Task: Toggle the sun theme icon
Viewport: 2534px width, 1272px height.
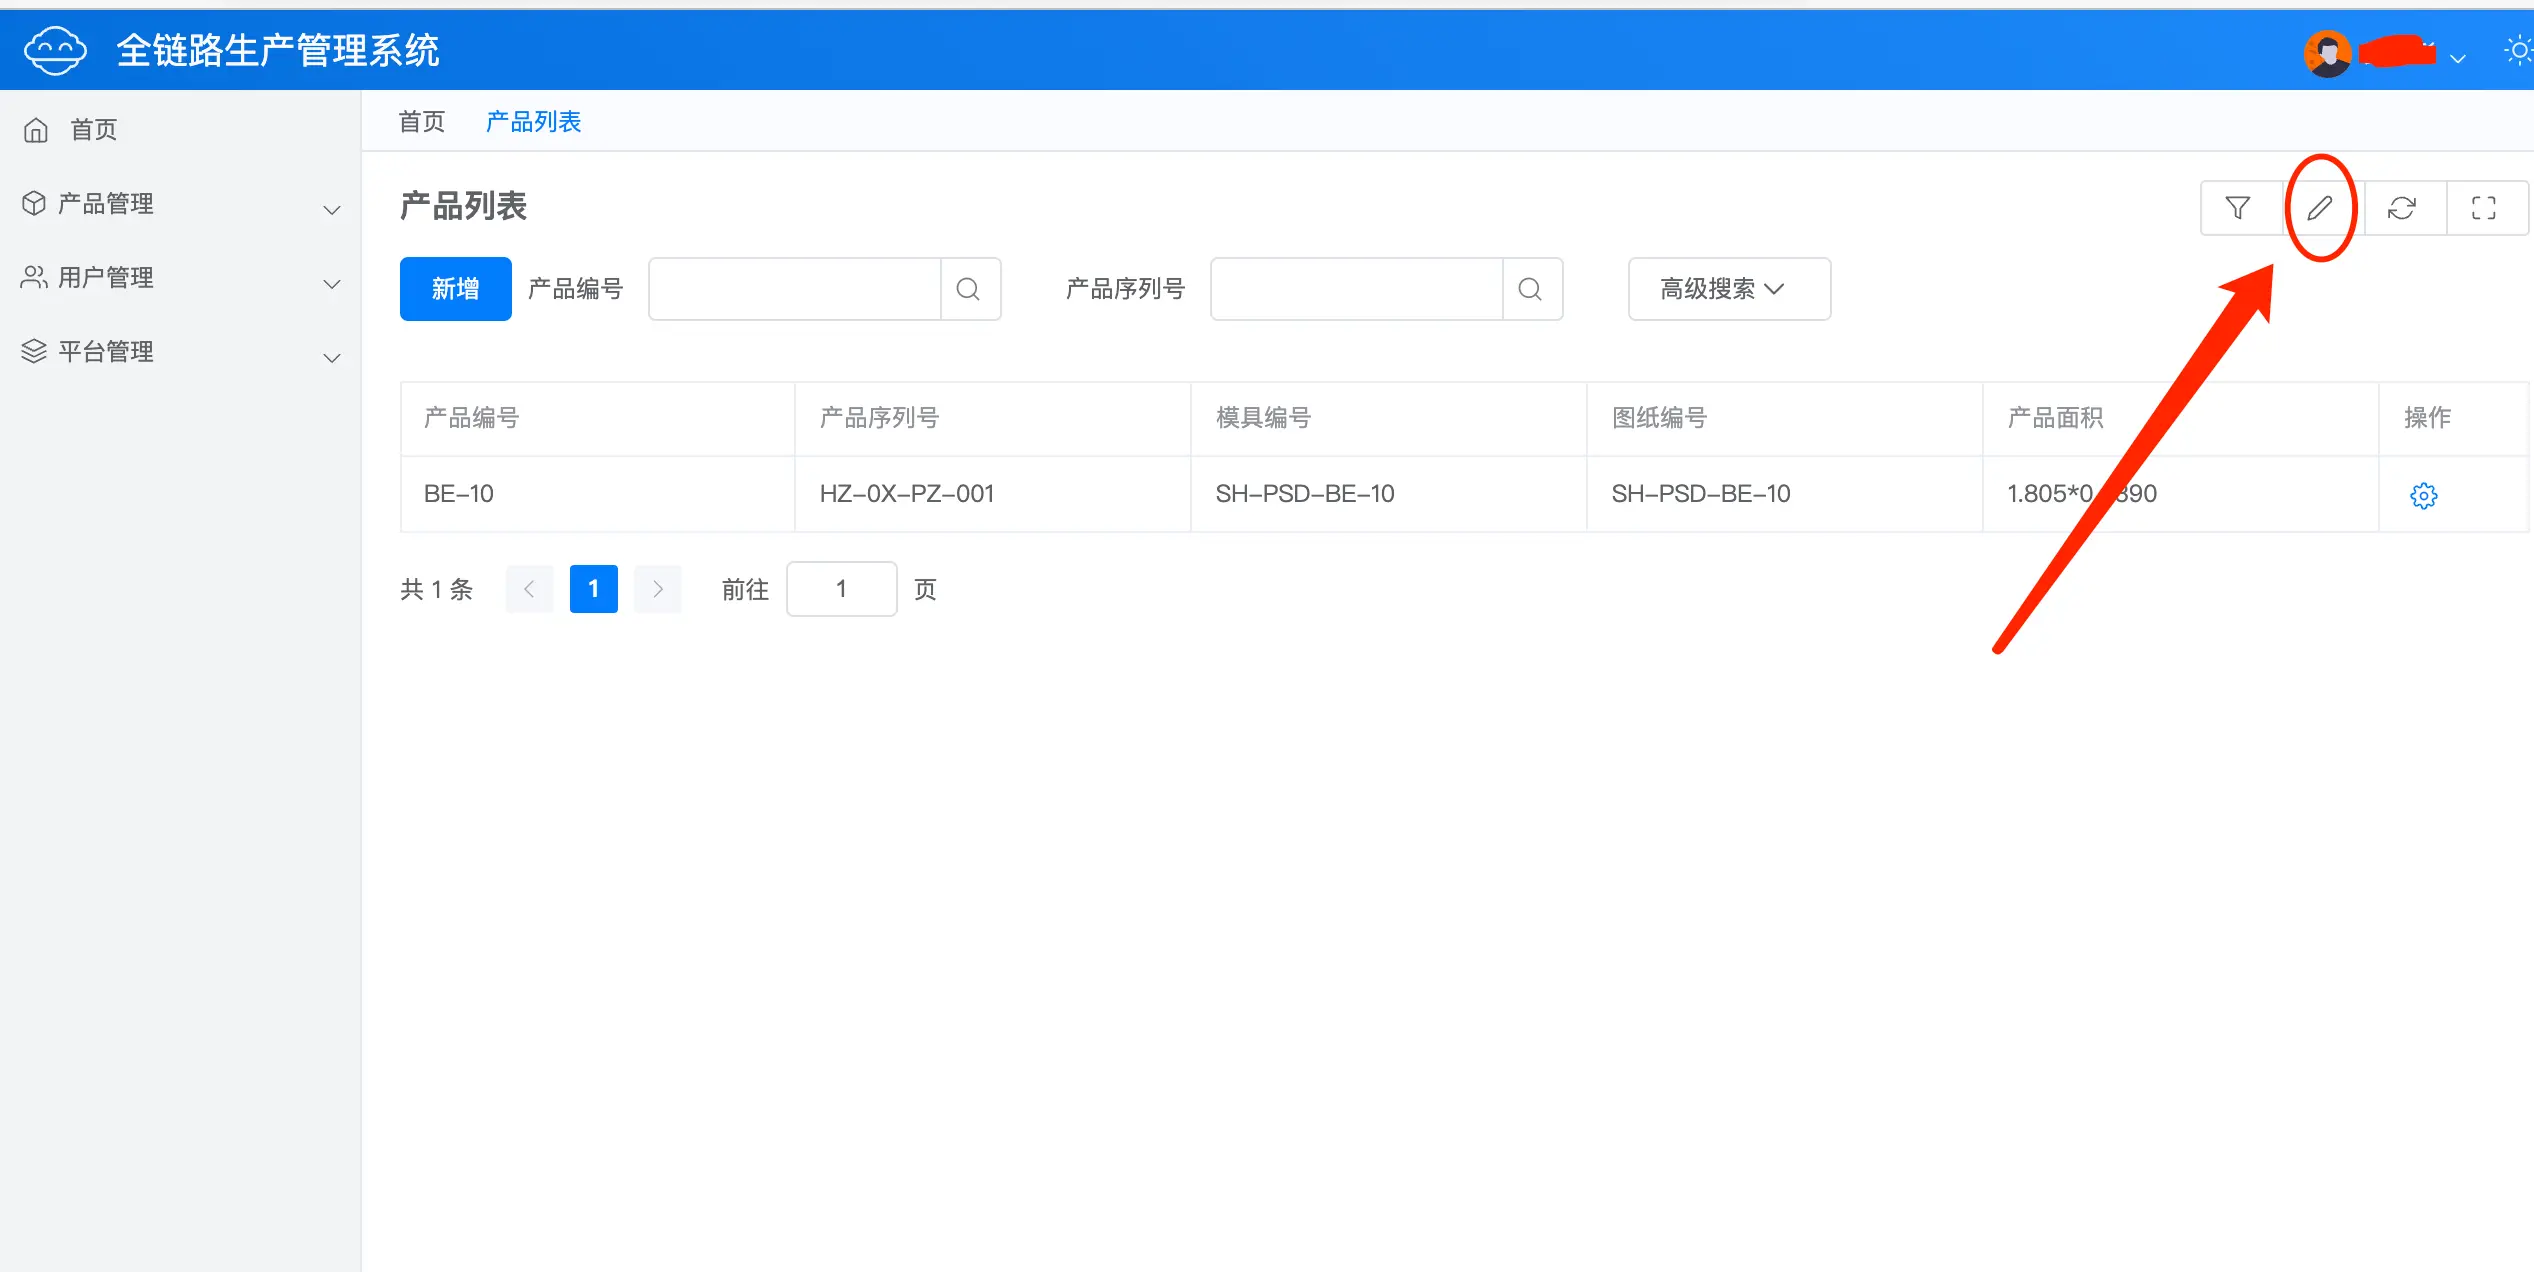Action: tap(2519, 51)
